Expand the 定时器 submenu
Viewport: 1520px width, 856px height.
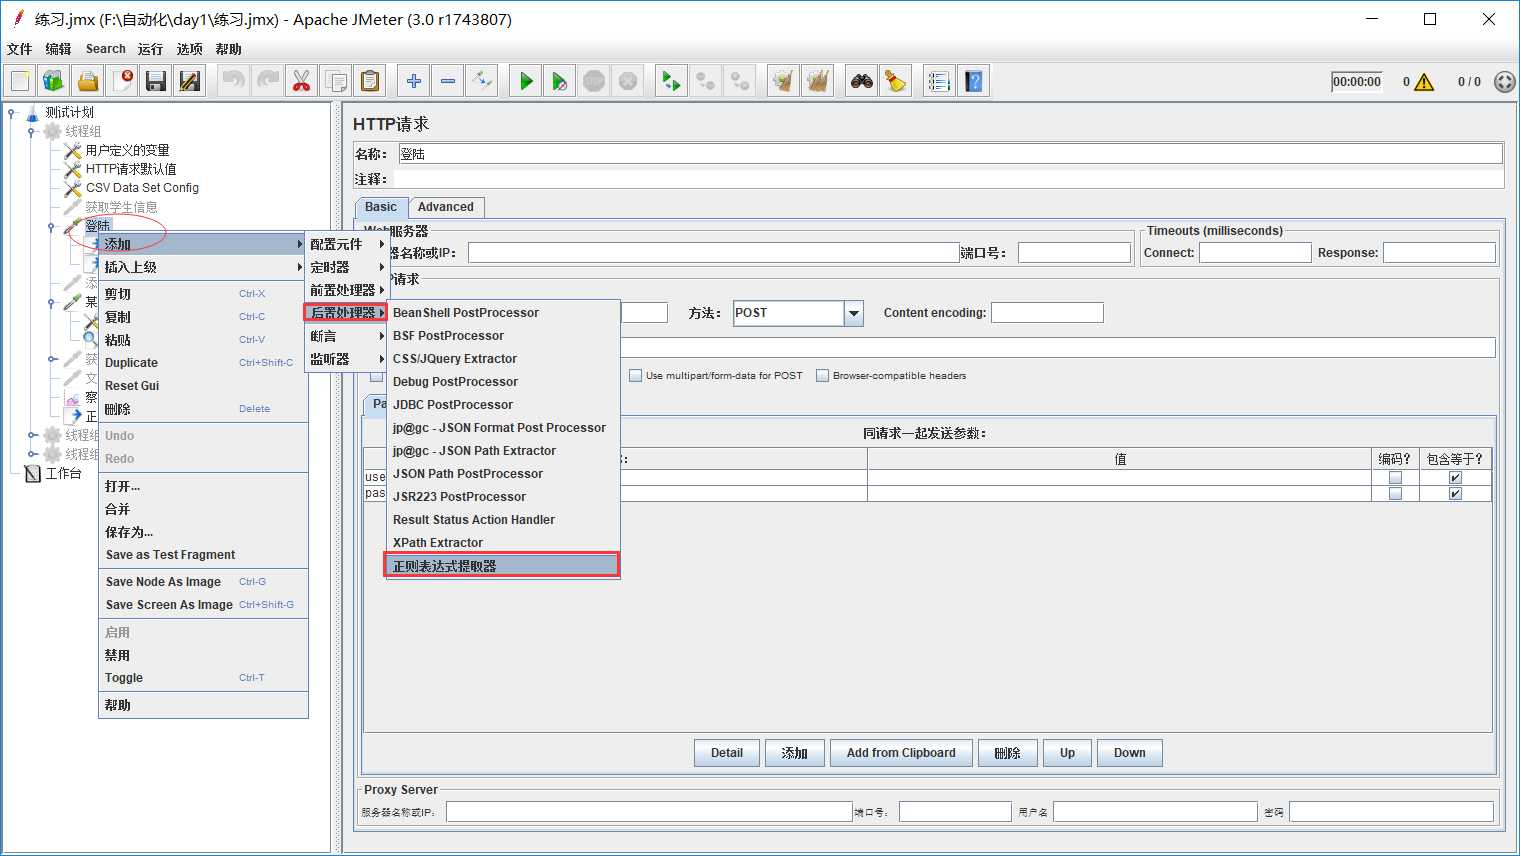(346, 267)
